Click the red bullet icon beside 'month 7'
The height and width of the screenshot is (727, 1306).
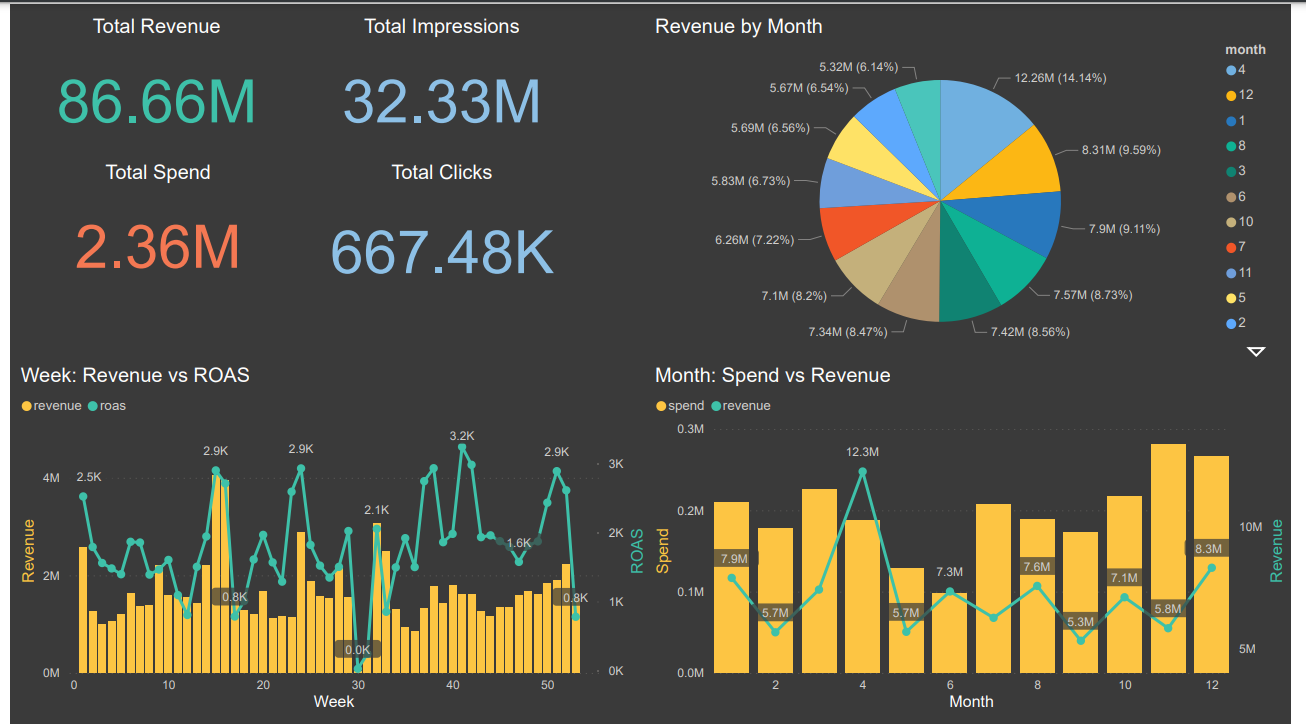click(1229, 245)
